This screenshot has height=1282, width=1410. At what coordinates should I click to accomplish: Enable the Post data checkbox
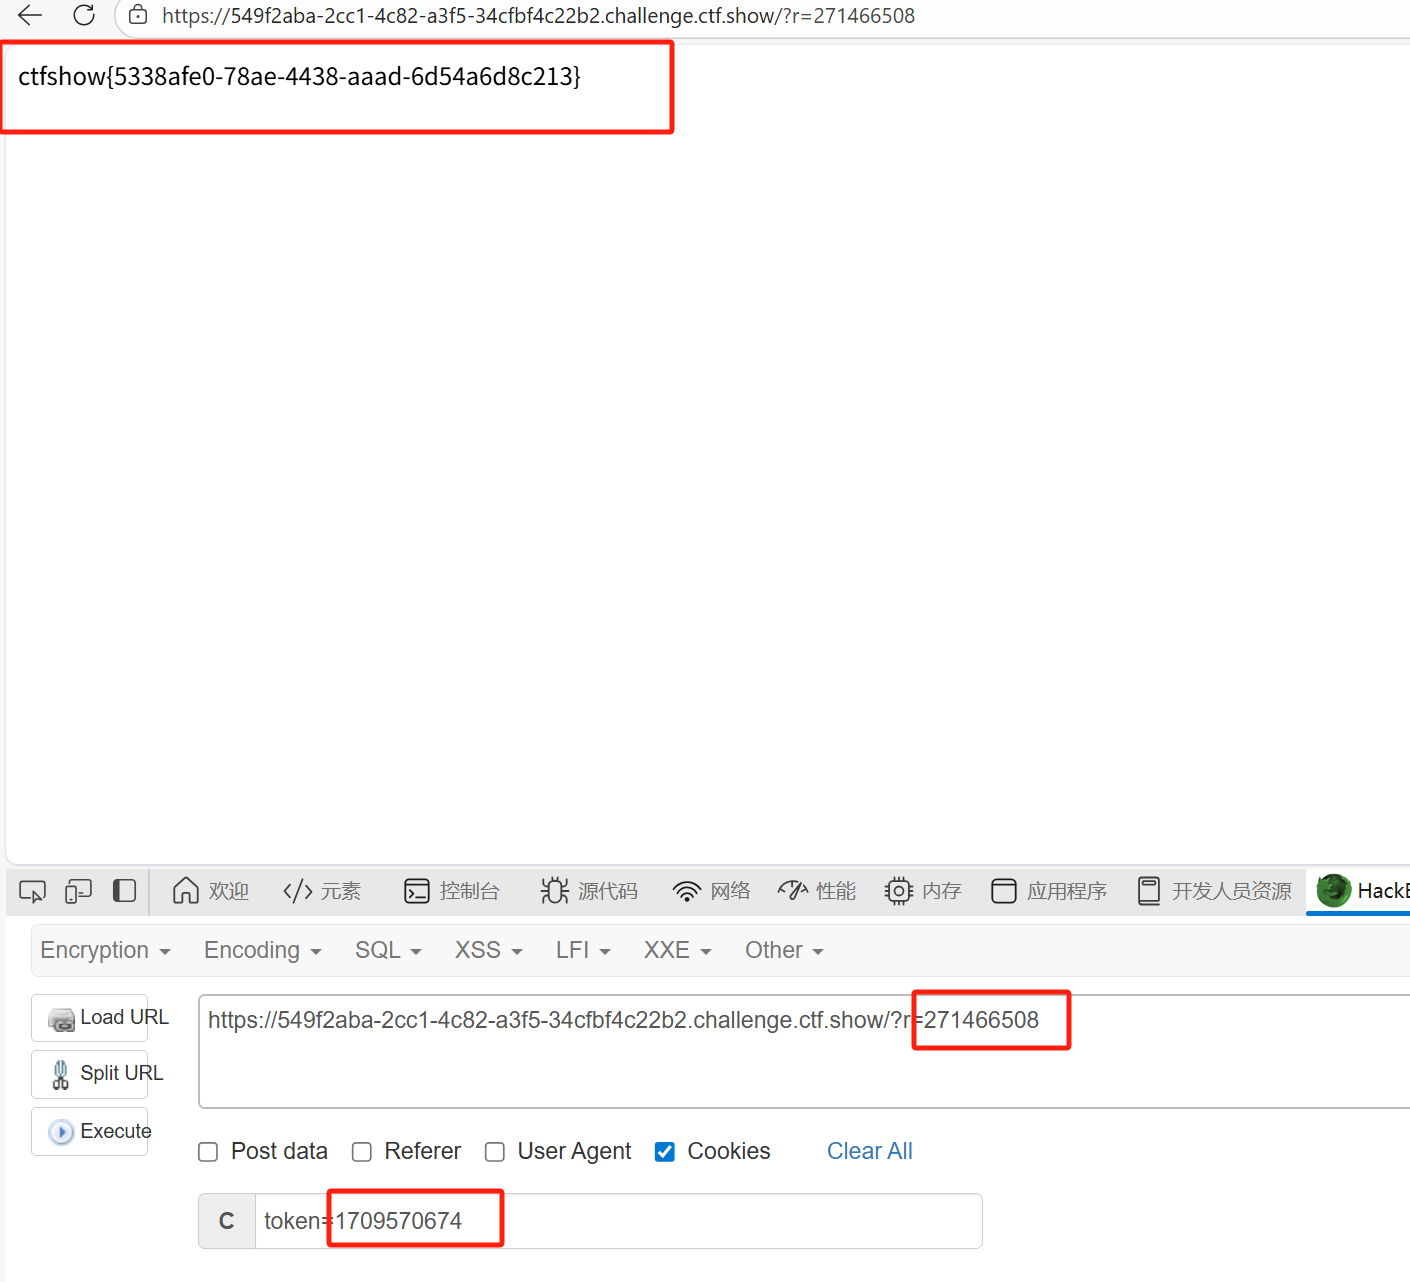[x=208, y=1152]
